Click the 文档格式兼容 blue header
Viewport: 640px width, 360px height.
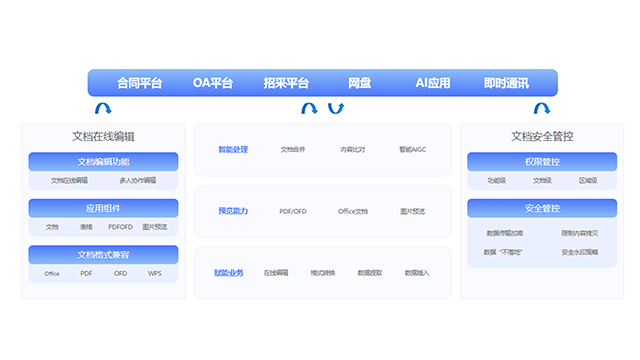point(103,255)
